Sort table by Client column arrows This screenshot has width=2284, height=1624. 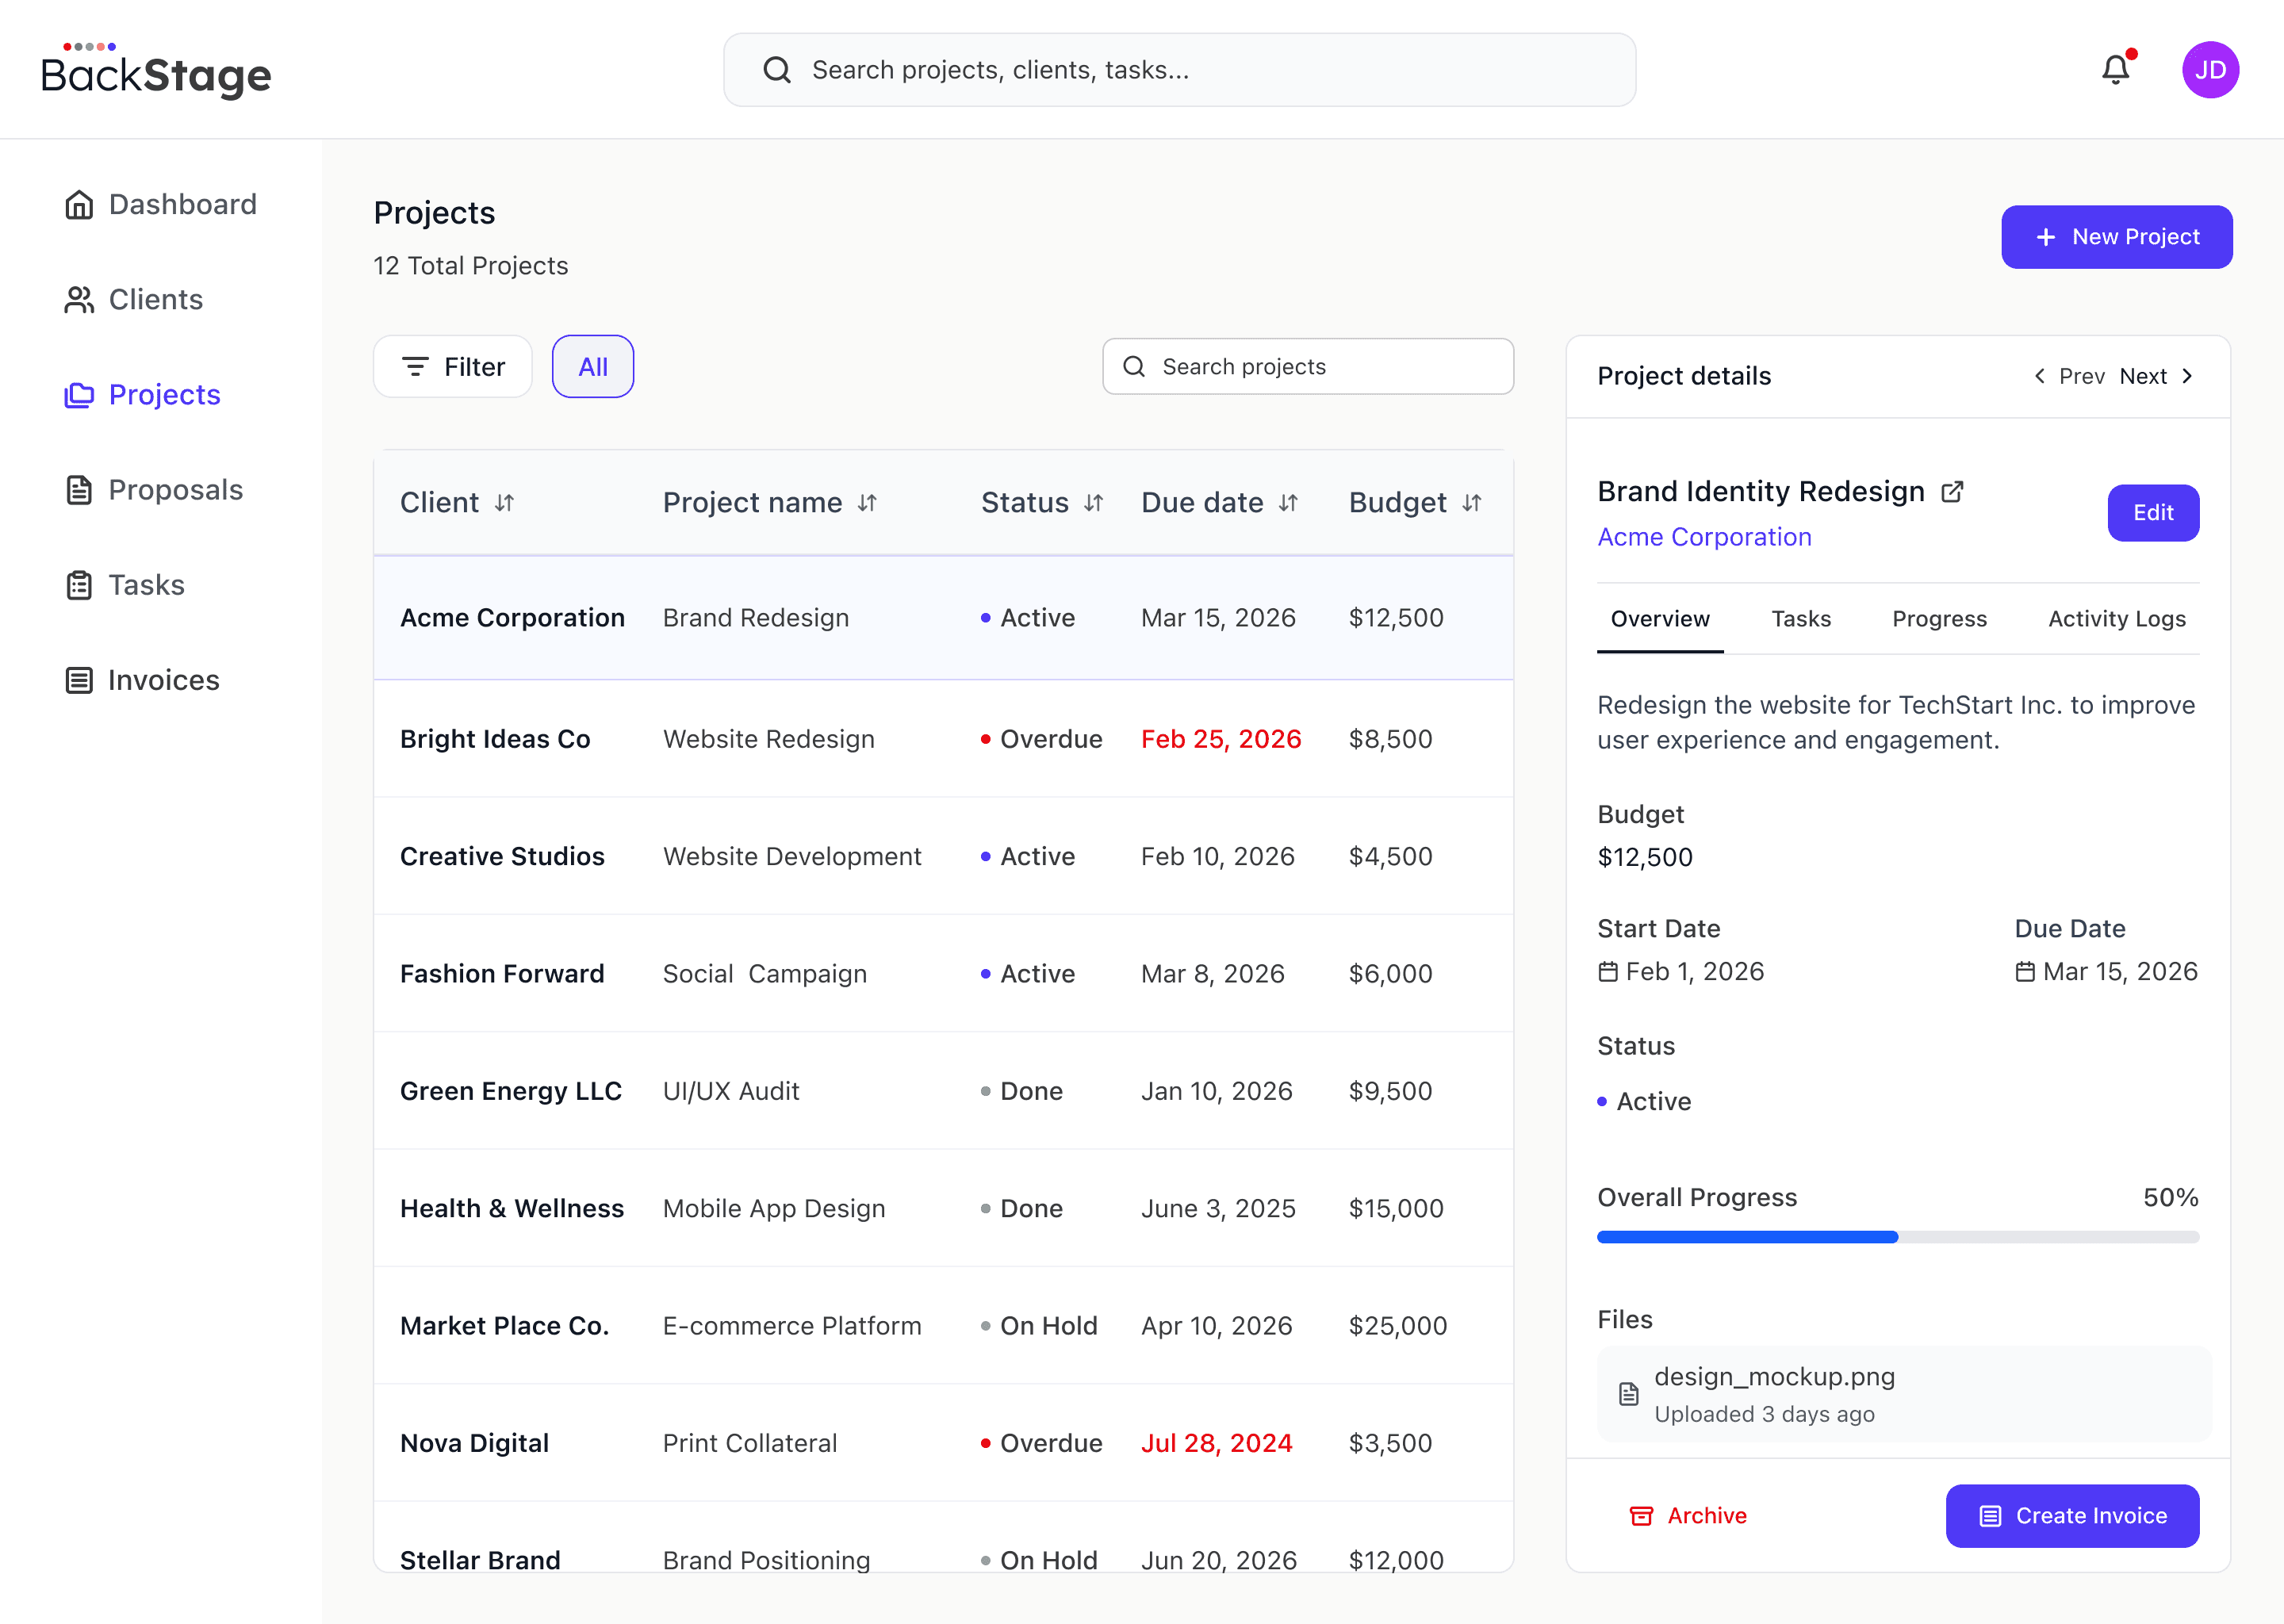point(504,503)
